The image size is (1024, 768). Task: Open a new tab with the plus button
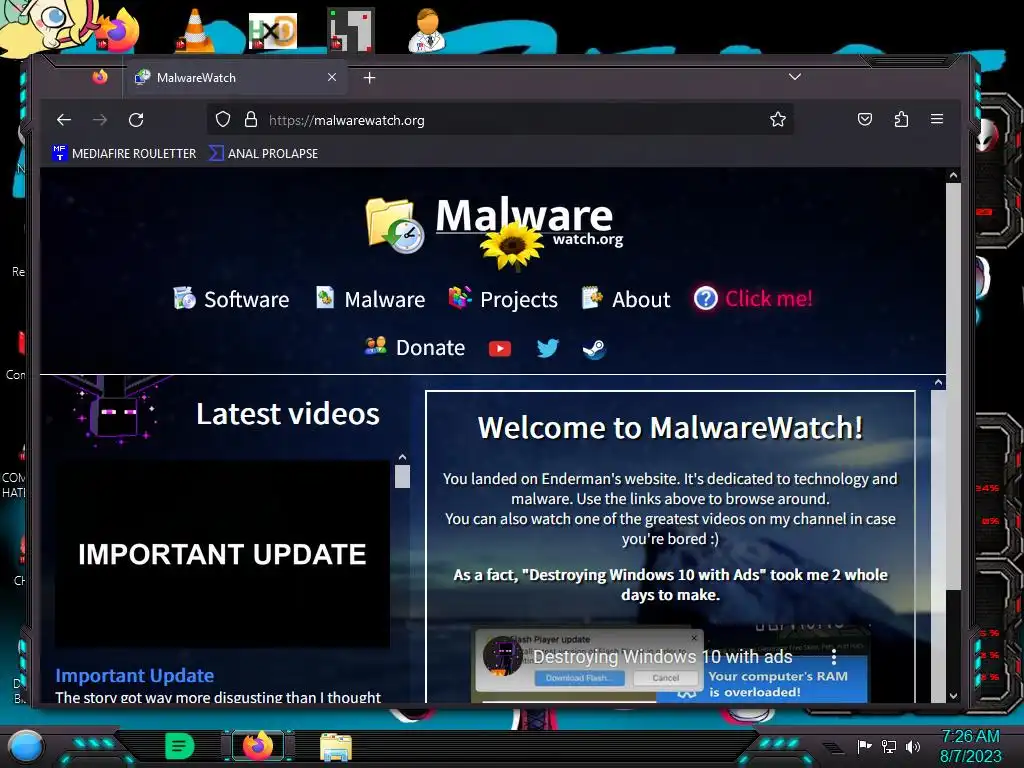point(369,78)
